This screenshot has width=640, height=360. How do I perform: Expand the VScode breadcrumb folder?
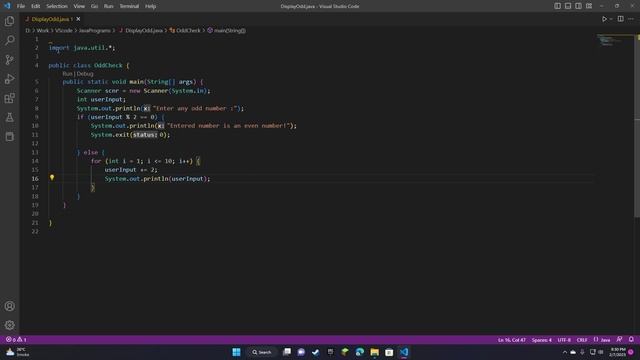(64, 30)
